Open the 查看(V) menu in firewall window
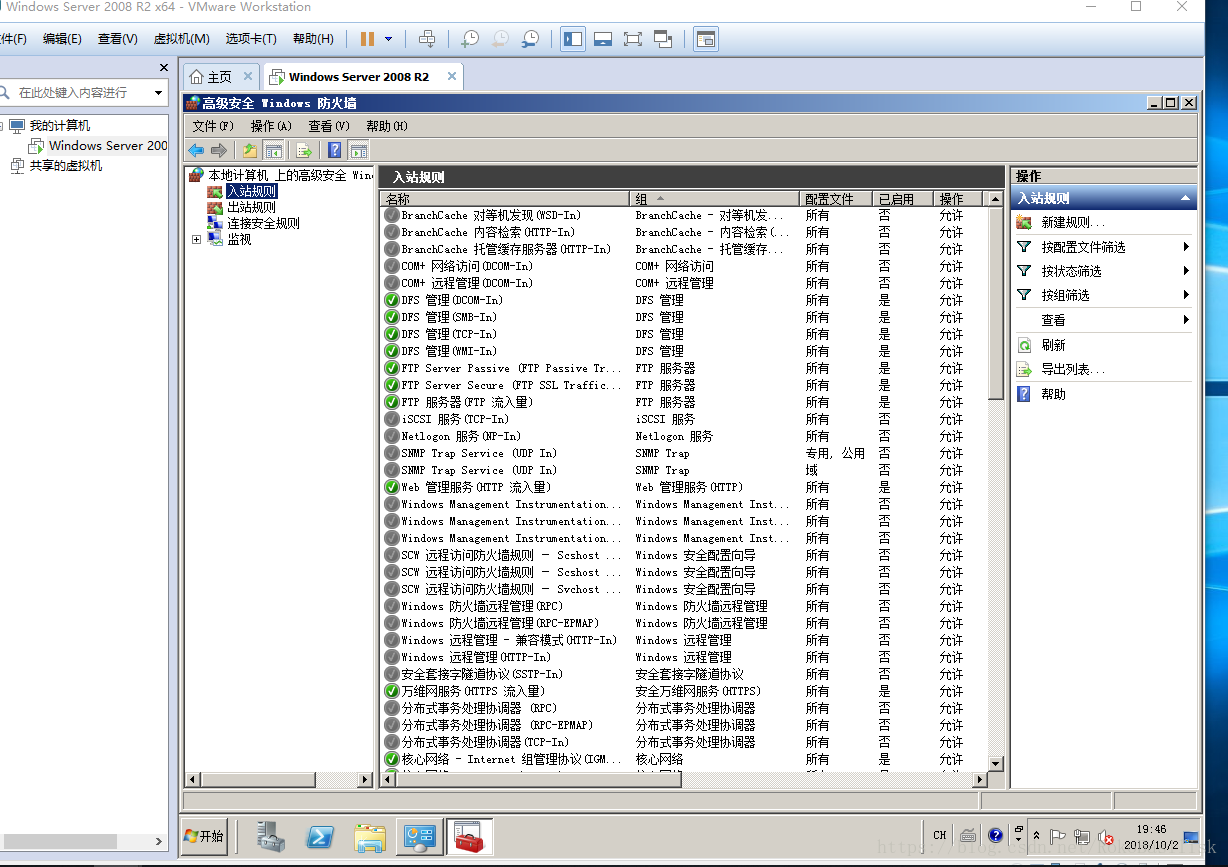Viewport: 1228px width, 867px height. click(x=328, y=126)
